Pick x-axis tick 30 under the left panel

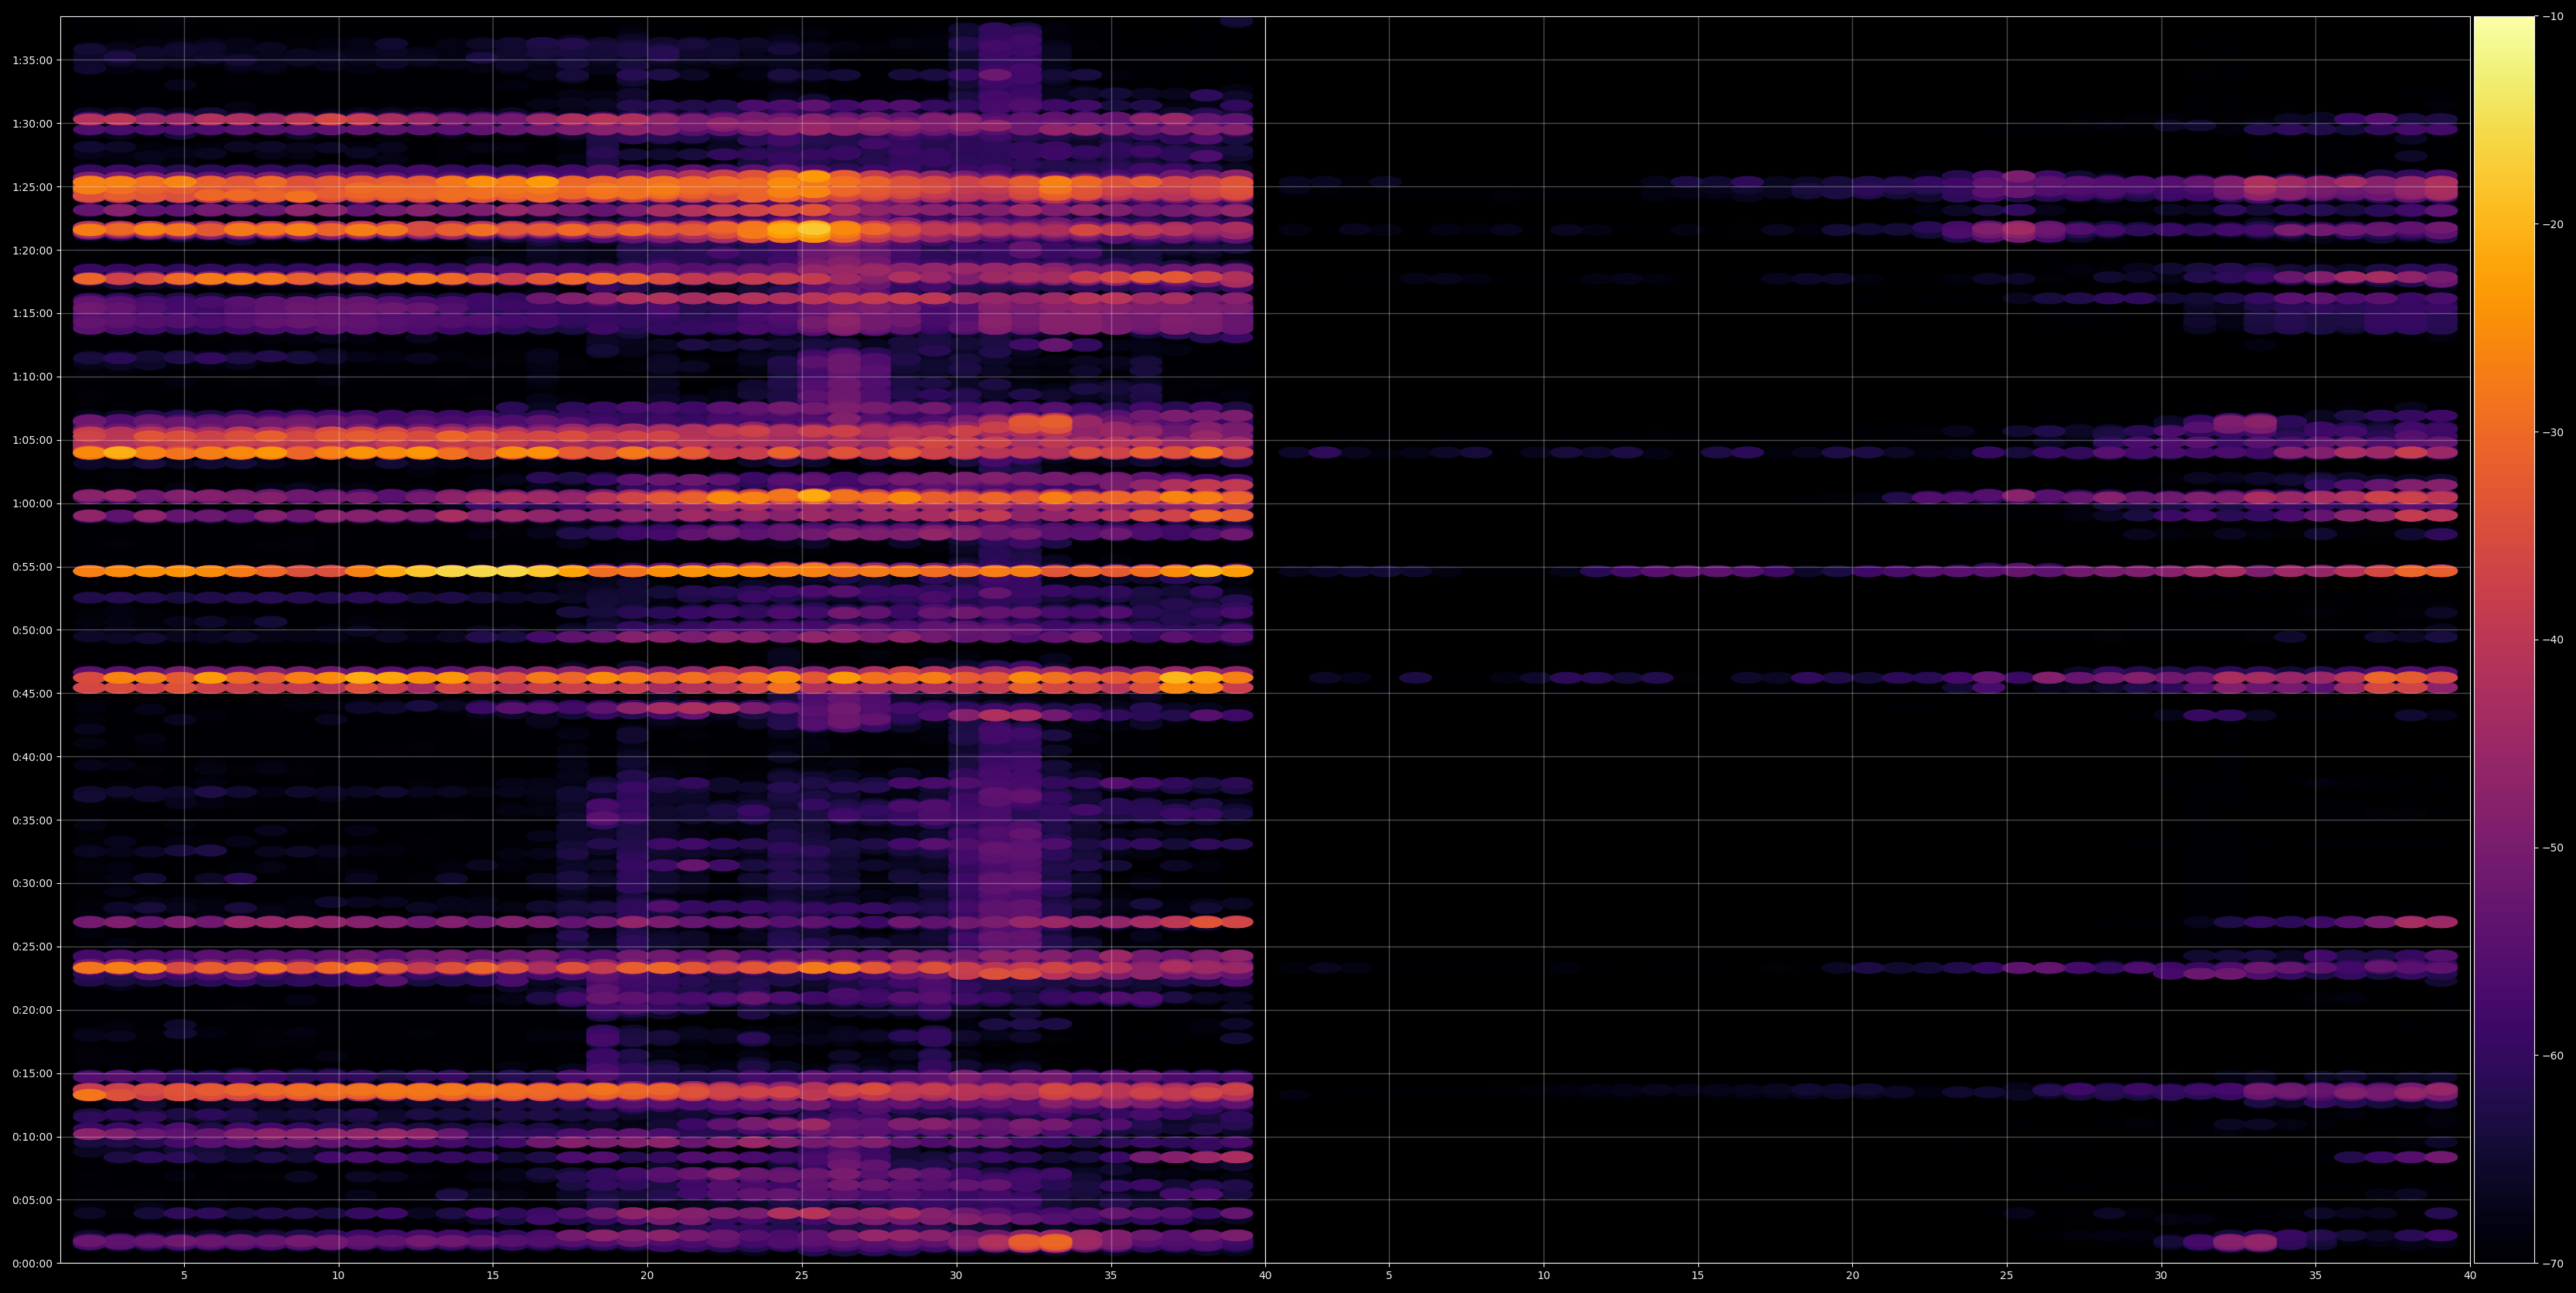point(956,1276)
